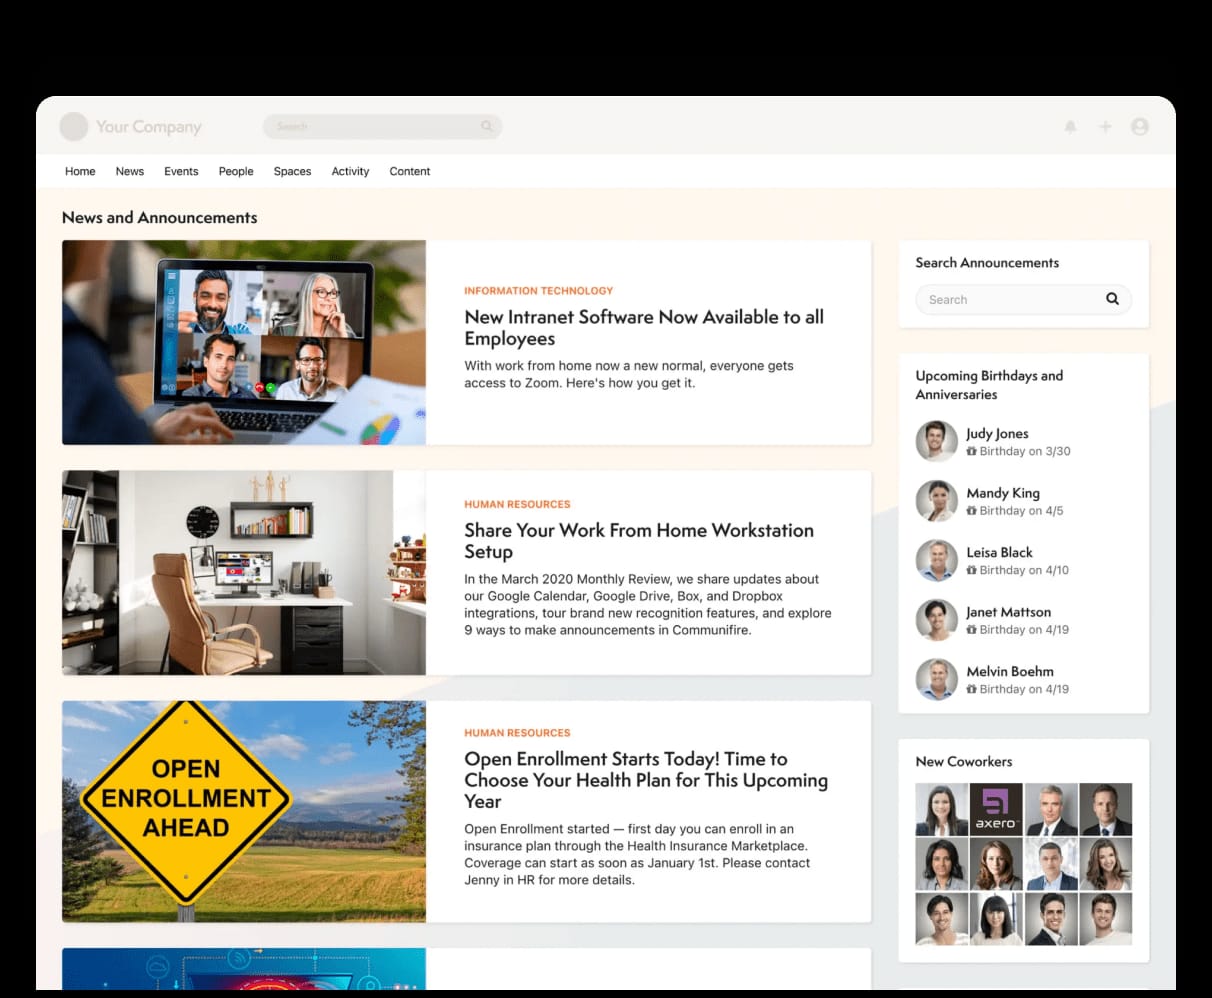Open New Intranet Software article title
Viewport: 1212px width, 998px height.
[644, 328]
